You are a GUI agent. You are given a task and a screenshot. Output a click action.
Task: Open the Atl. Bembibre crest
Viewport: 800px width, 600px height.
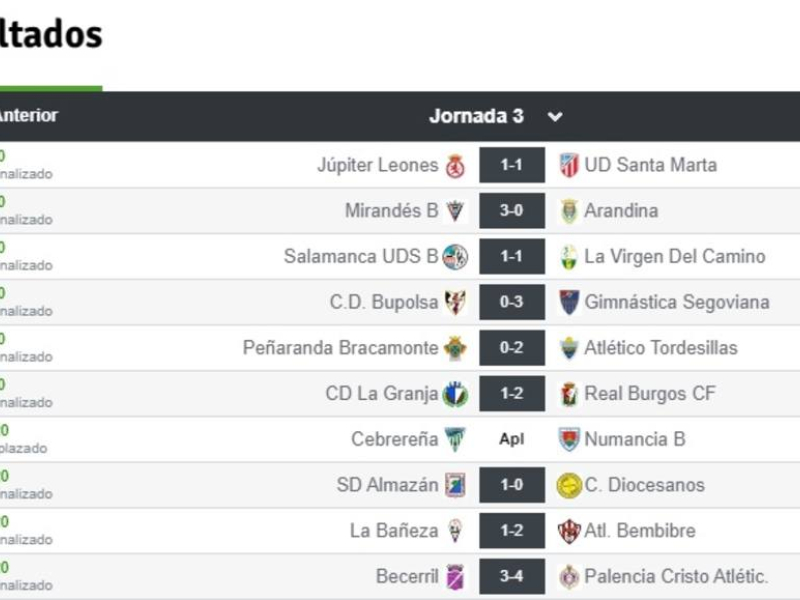pos(568,531)
